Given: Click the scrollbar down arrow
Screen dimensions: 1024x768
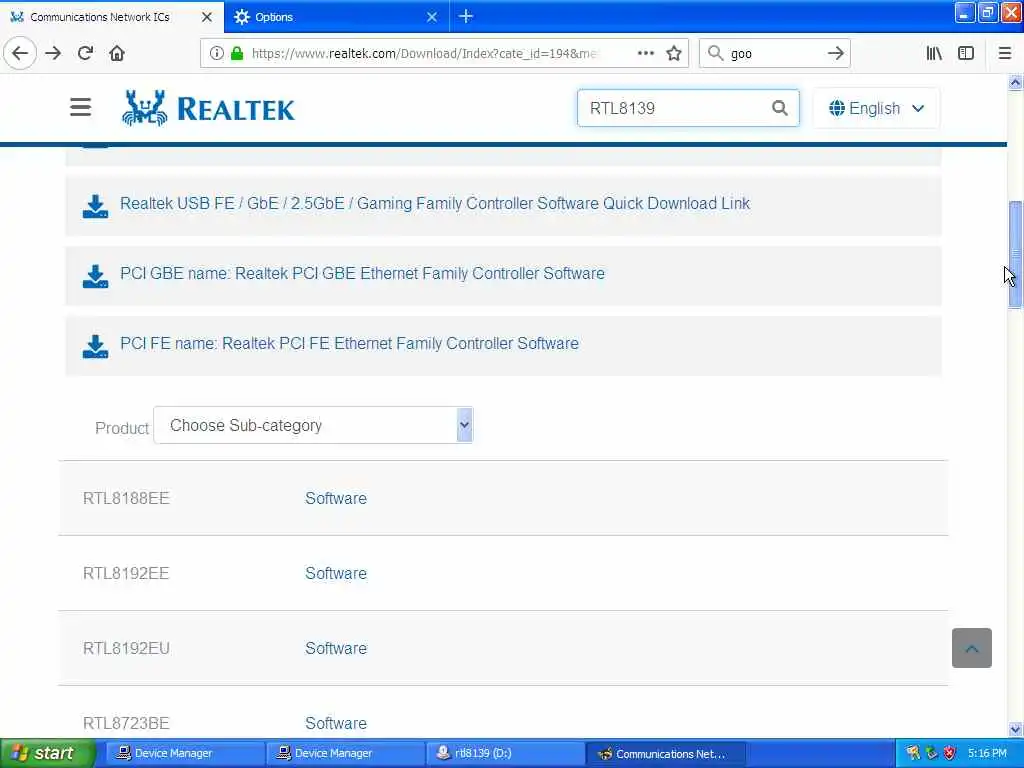Looking at the screenshot, I should point(1015,729).
